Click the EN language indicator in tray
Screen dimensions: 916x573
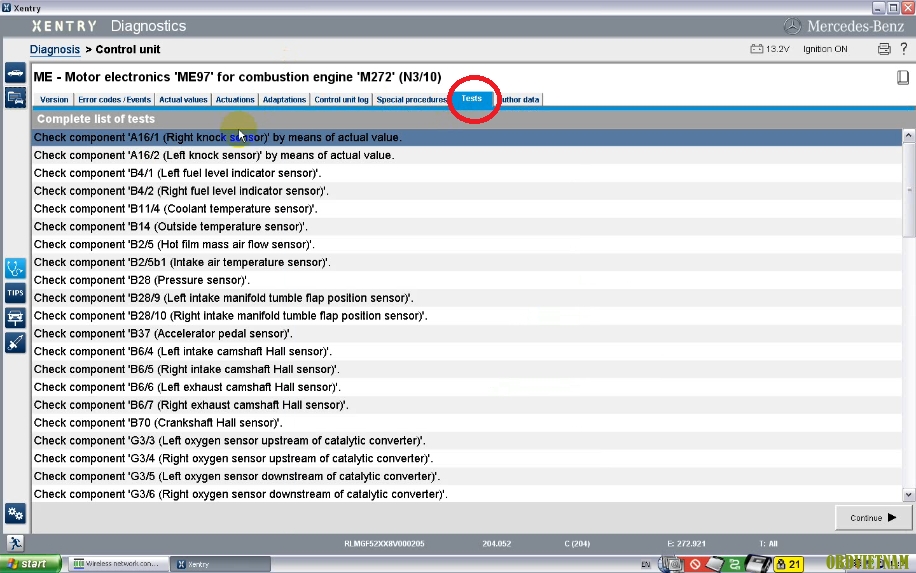[x=646, y=564]
